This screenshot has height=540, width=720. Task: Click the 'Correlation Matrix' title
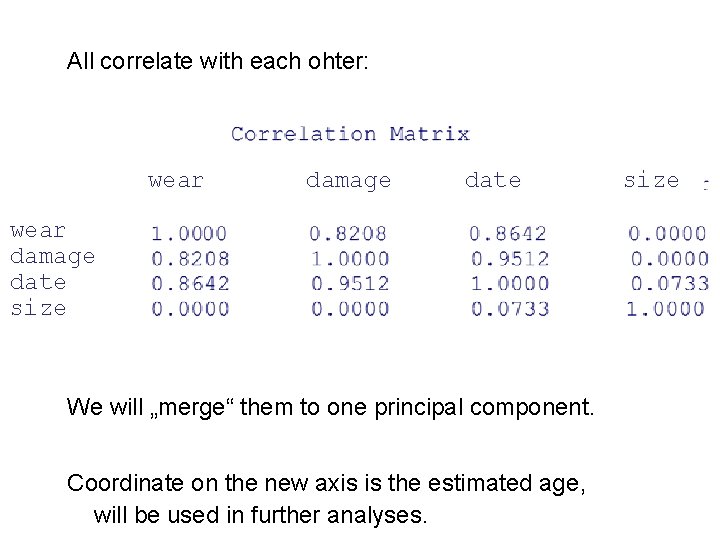click(x=350, y=134)
